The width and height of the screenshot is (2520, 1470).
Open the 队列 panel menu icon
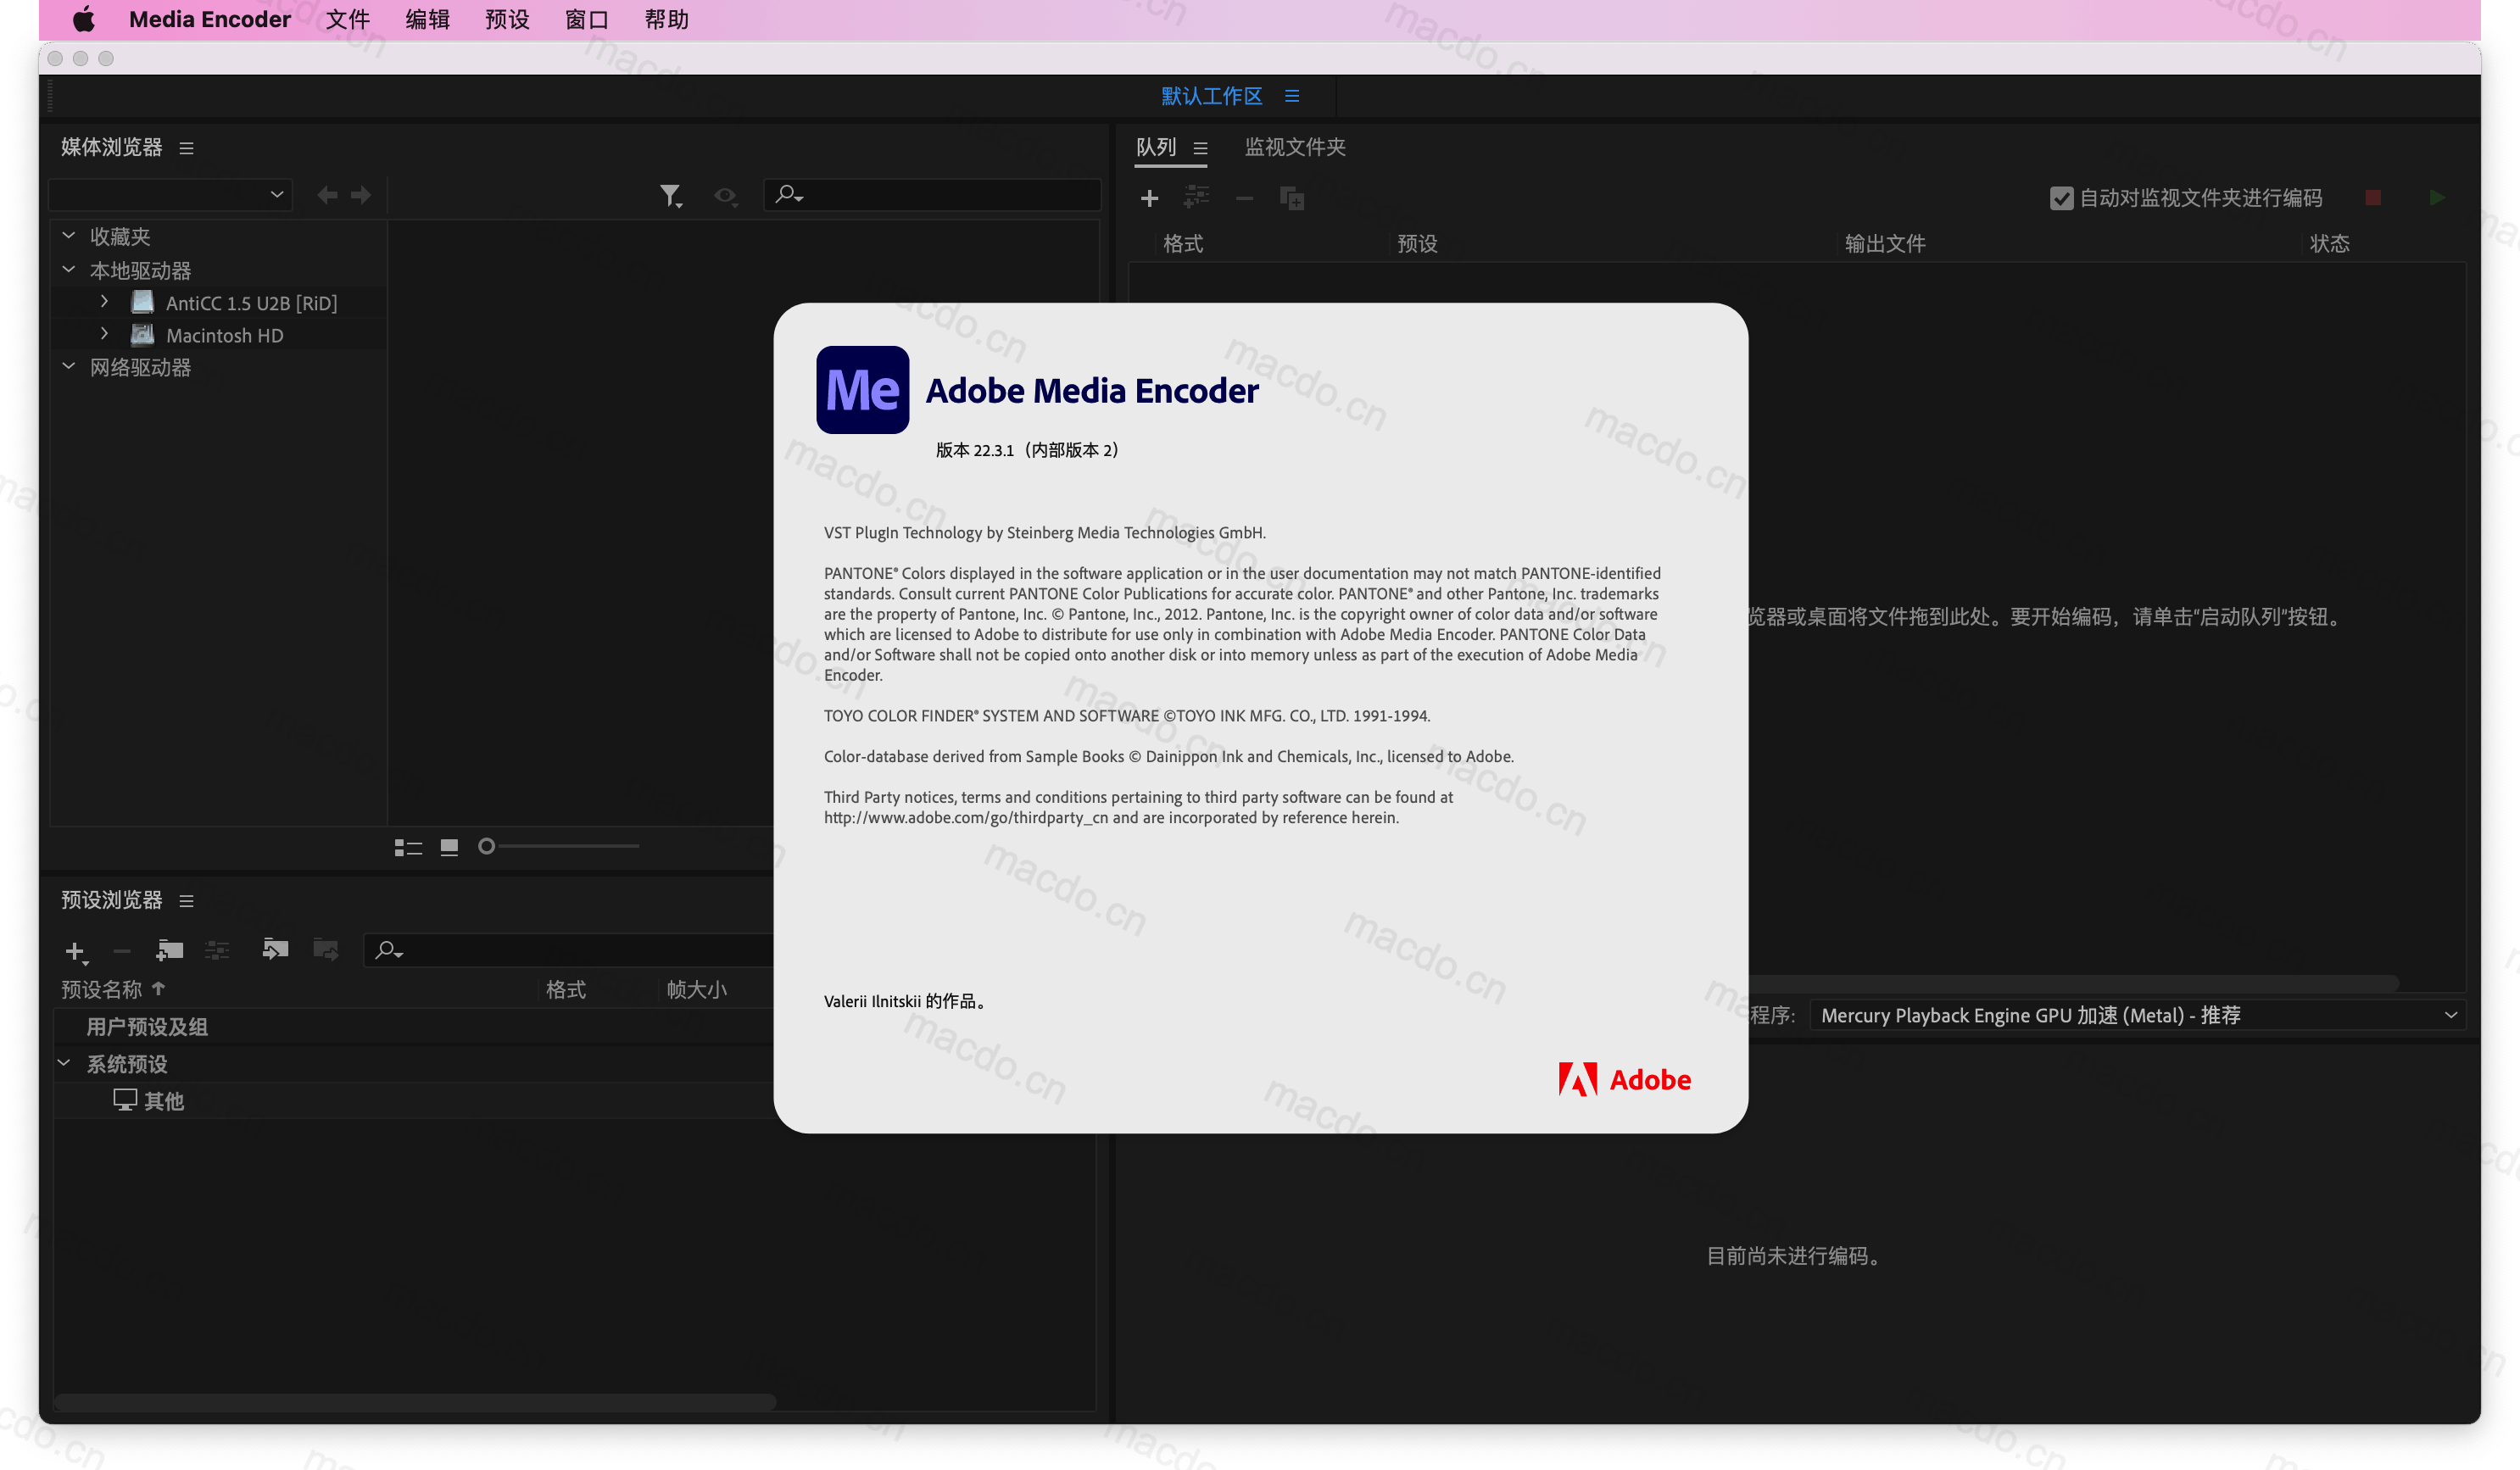[1200, 148]
